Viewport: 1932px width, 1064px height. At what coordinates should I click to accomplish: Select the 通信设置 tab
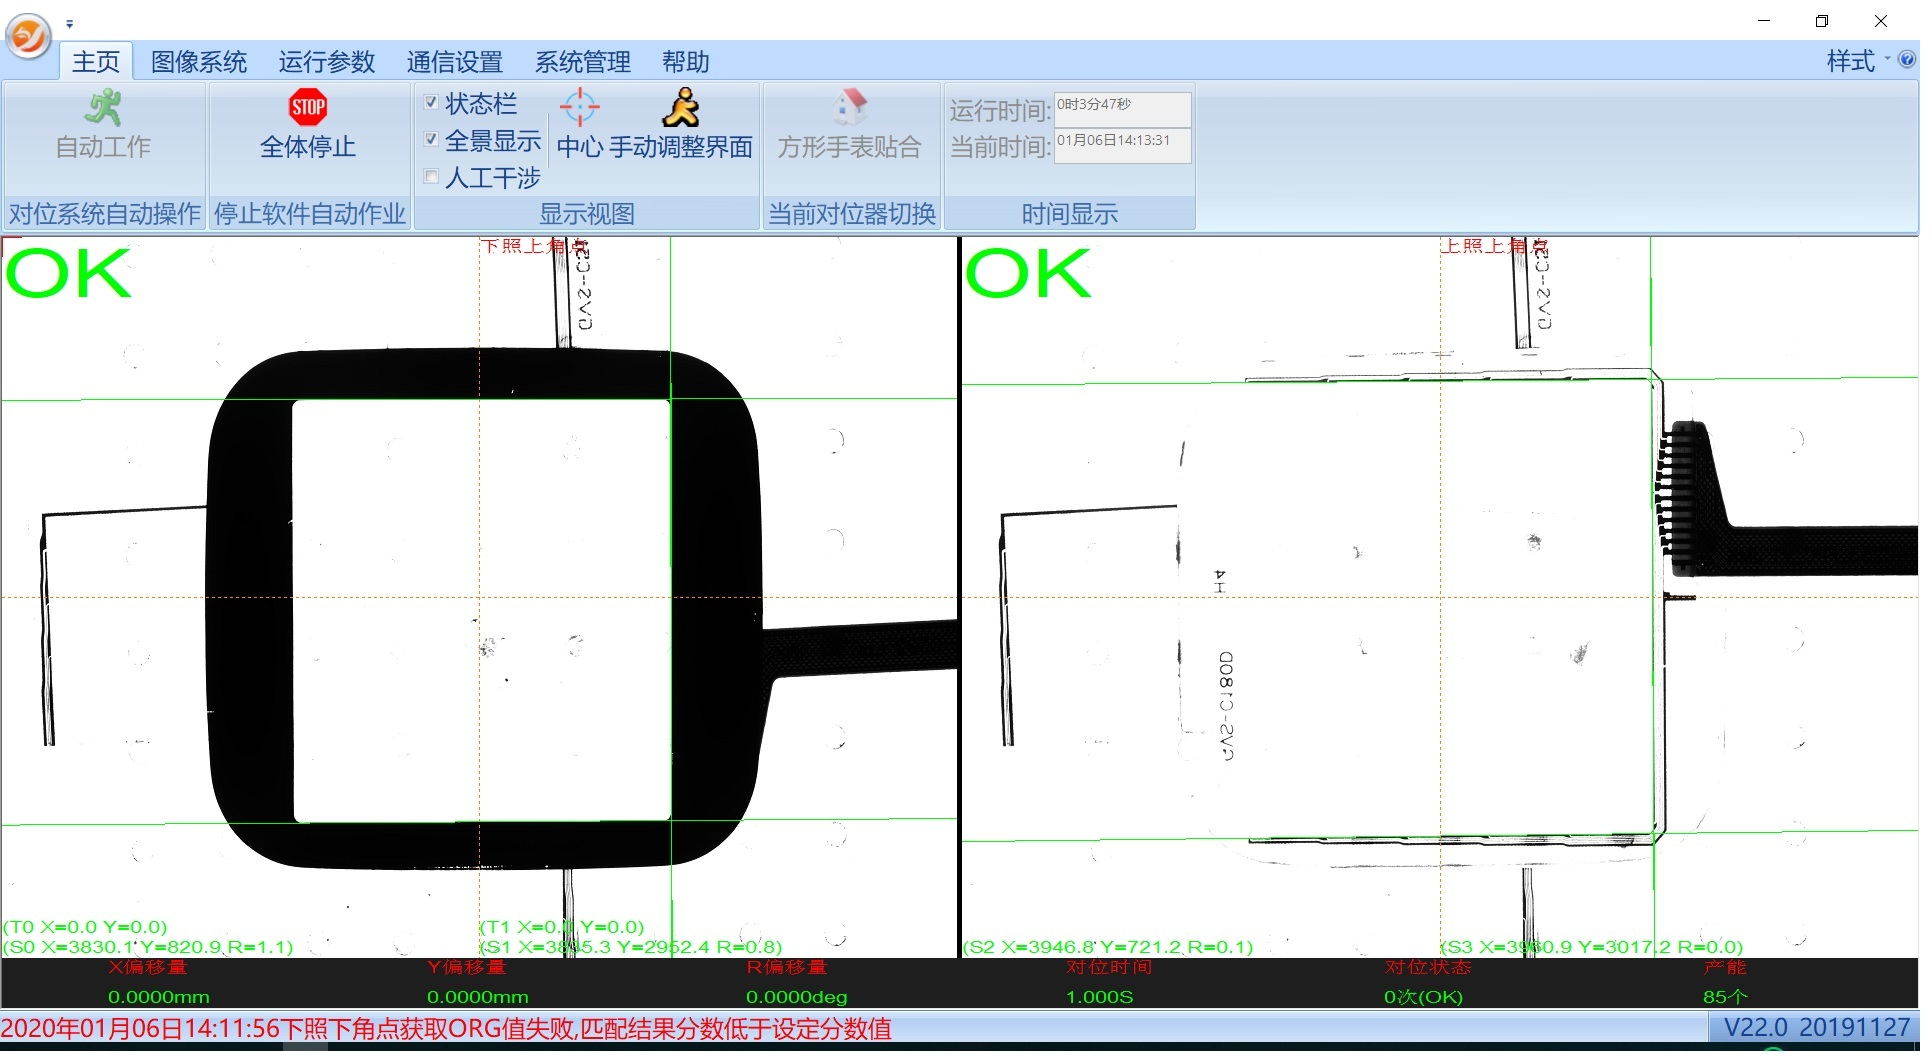pos(457,63)
